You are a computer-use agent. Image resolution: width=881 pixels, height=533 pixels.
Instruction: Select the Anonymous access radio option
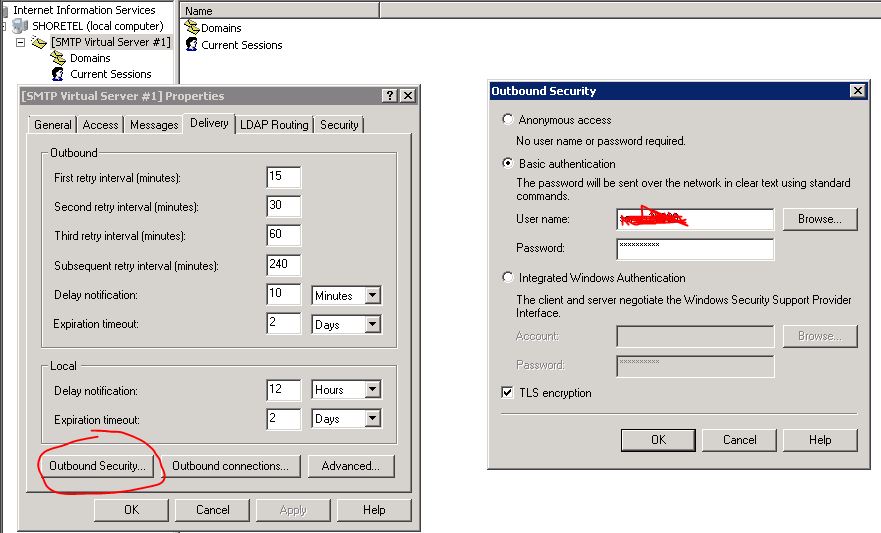pyautogui.click(x=508, y=120)
